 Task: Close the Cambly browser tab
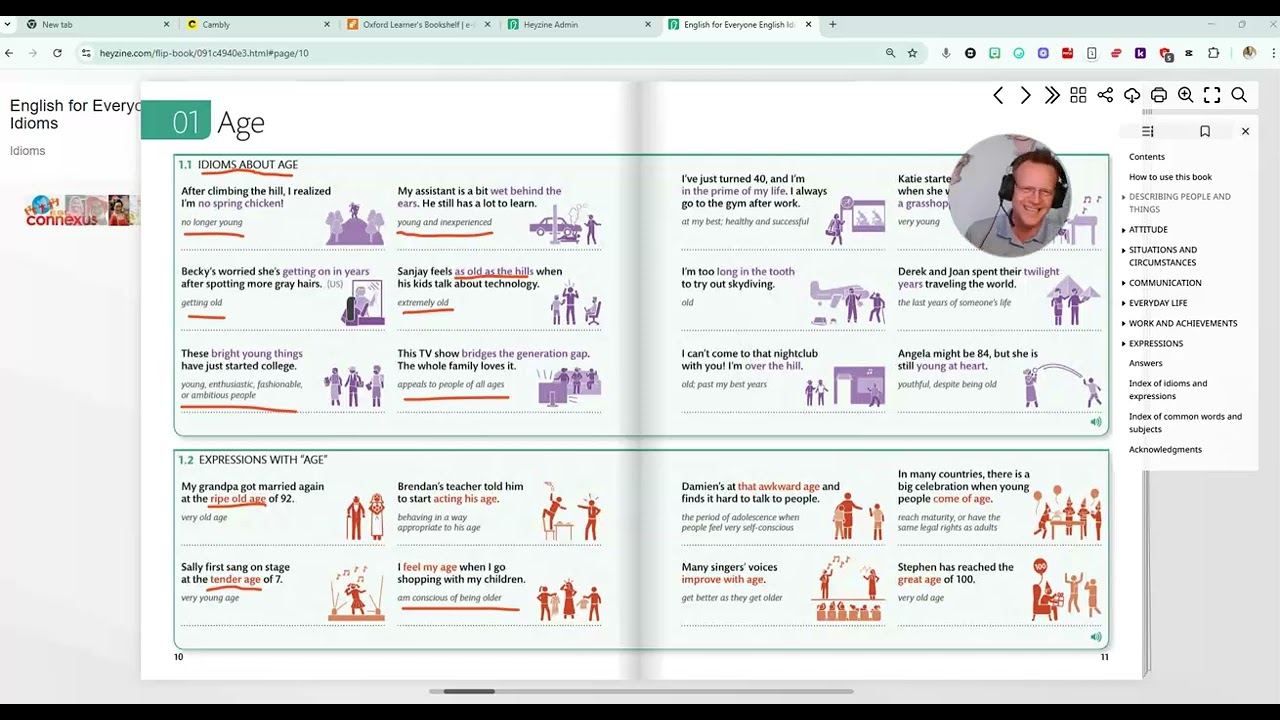[327, 24]
